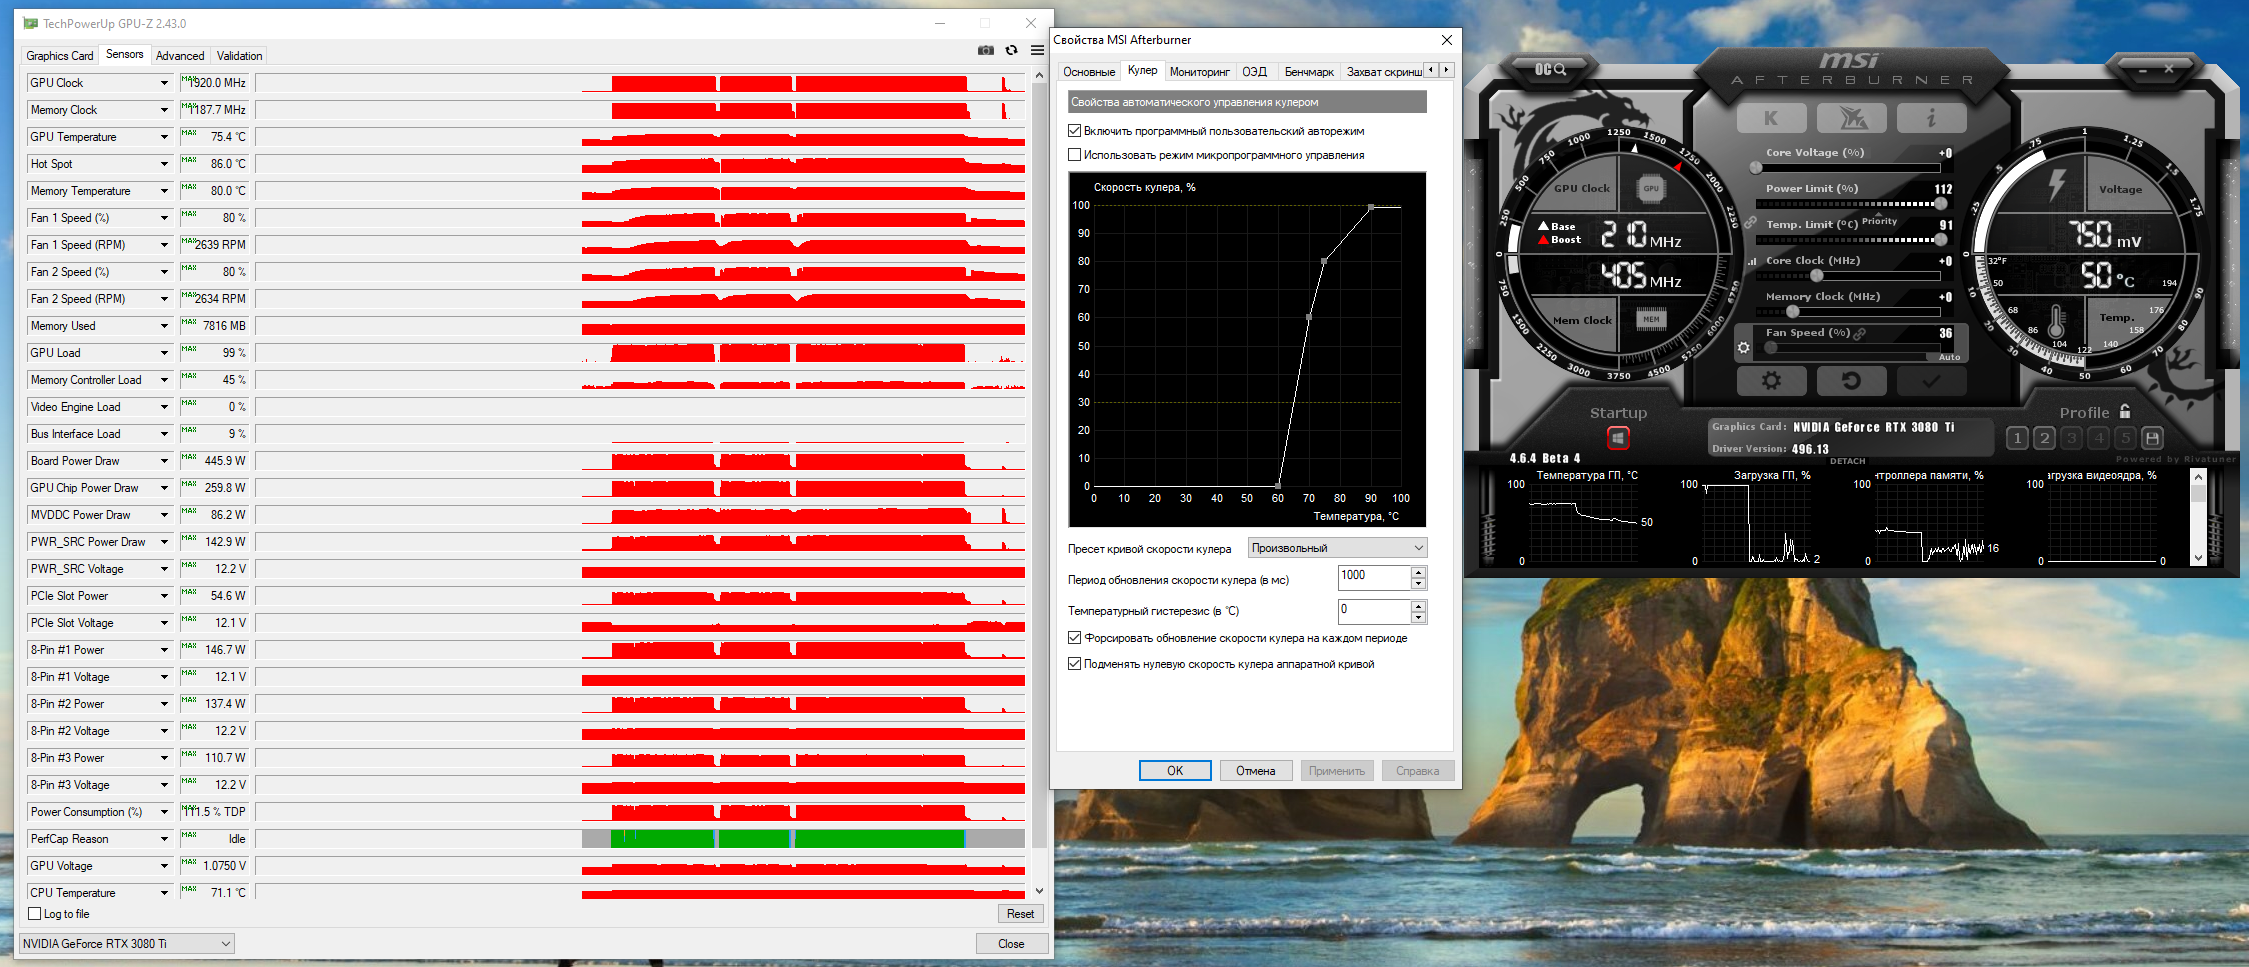The image size is (2249, 967).
Task: Open the OC Scanner in Afterburner
Action: pos(1550,69)
